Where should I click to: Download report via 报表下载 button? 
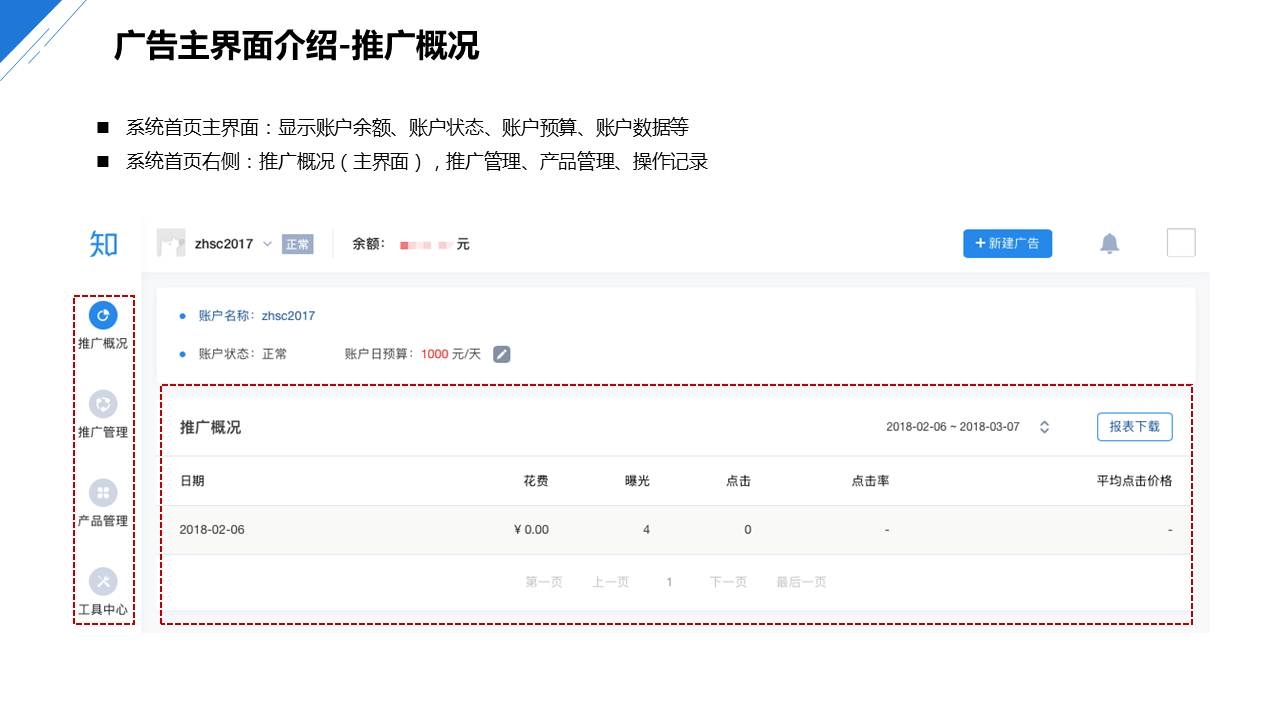1134,427
